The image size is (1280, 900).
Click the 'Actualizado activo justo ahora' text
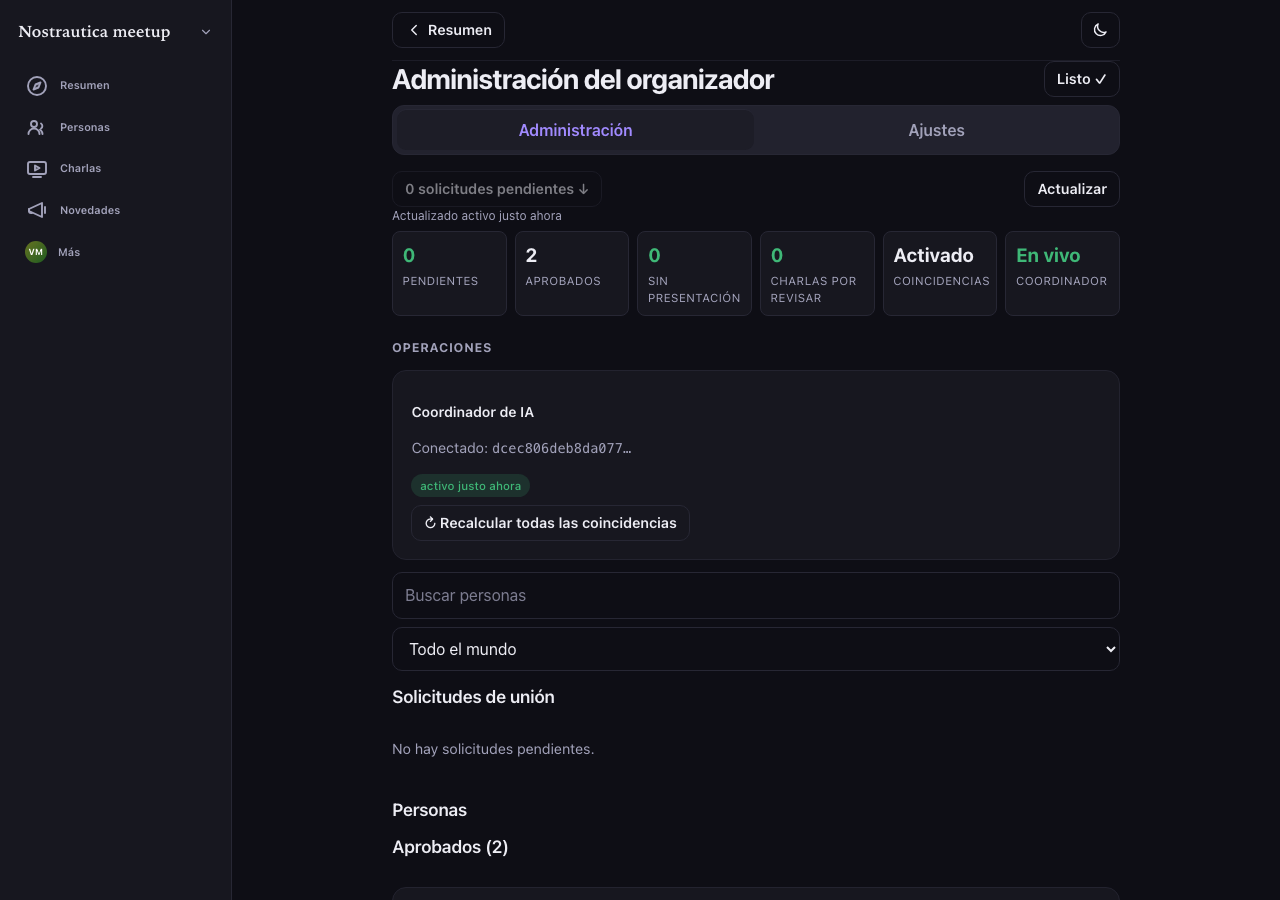(477, 216)
